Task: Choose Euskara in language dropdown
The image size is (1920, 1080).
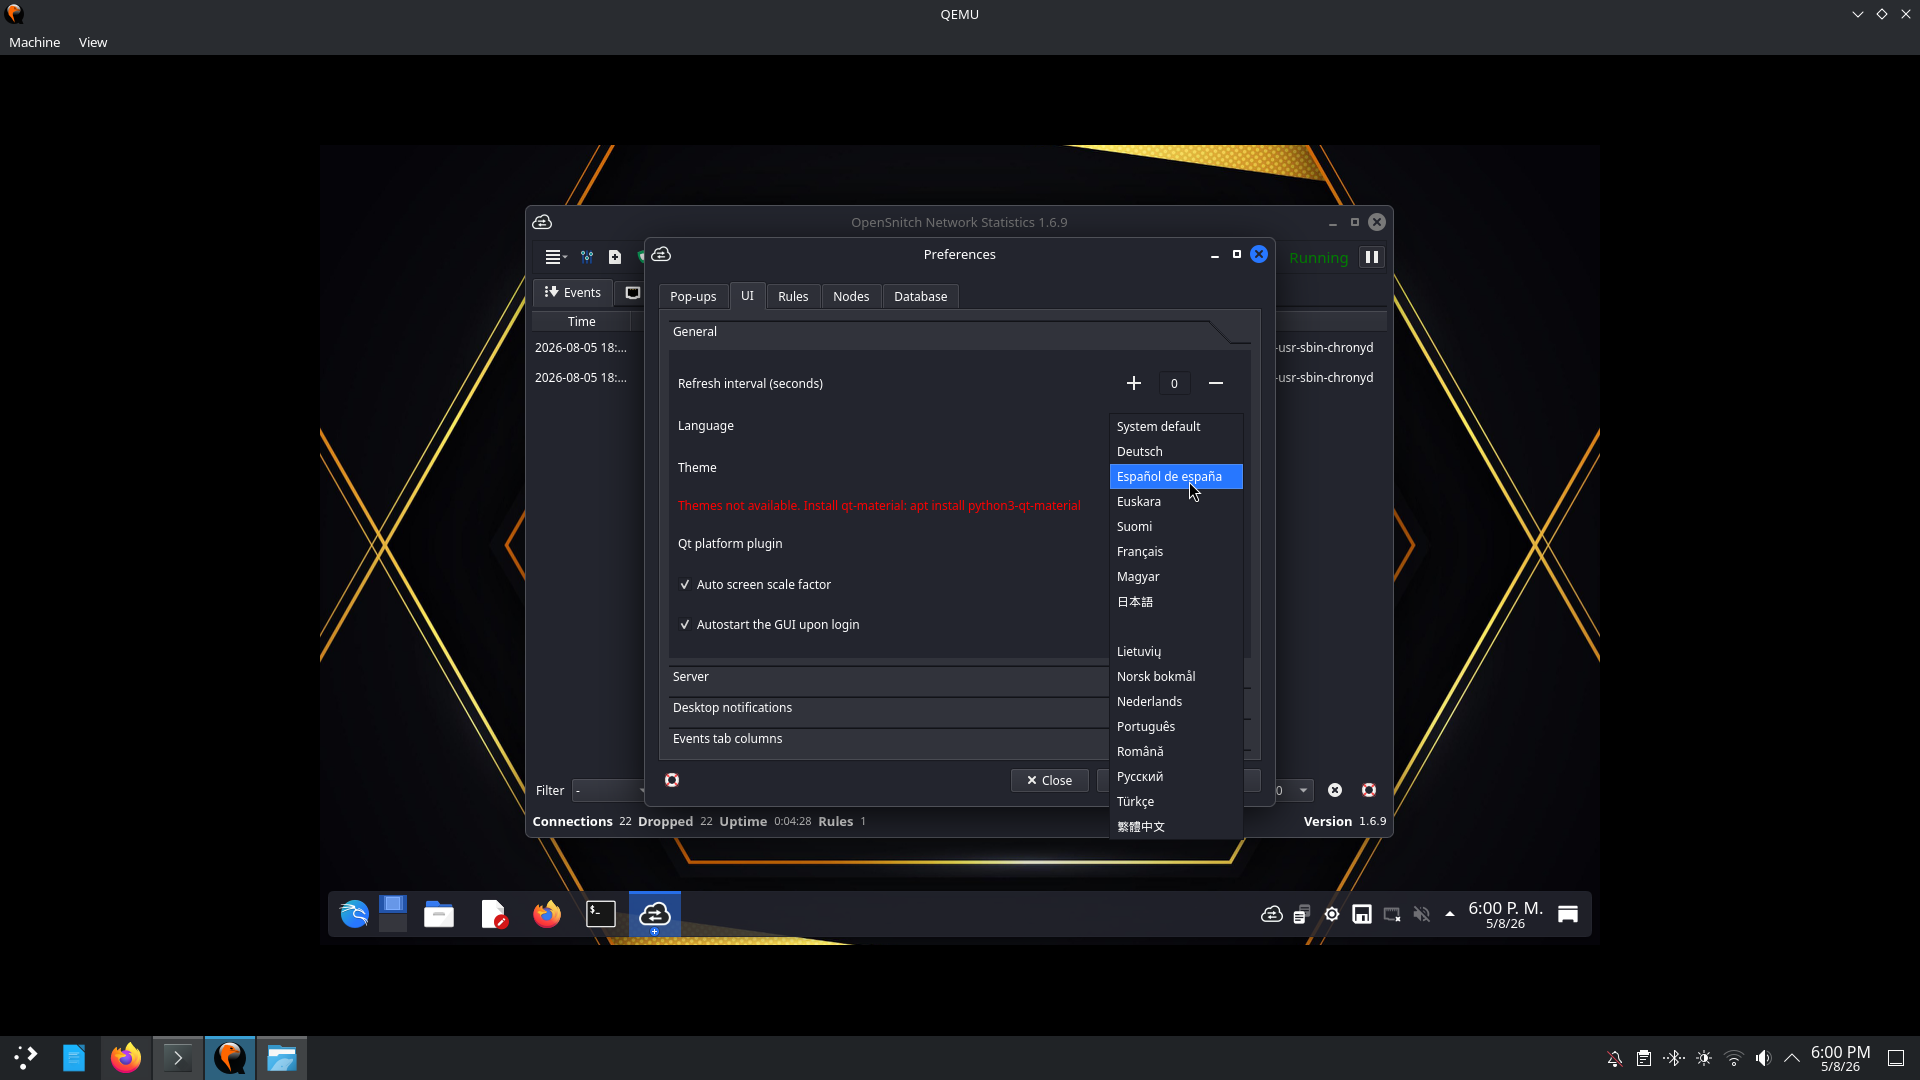Action: pyautogui.click(x=1176, y=502)
